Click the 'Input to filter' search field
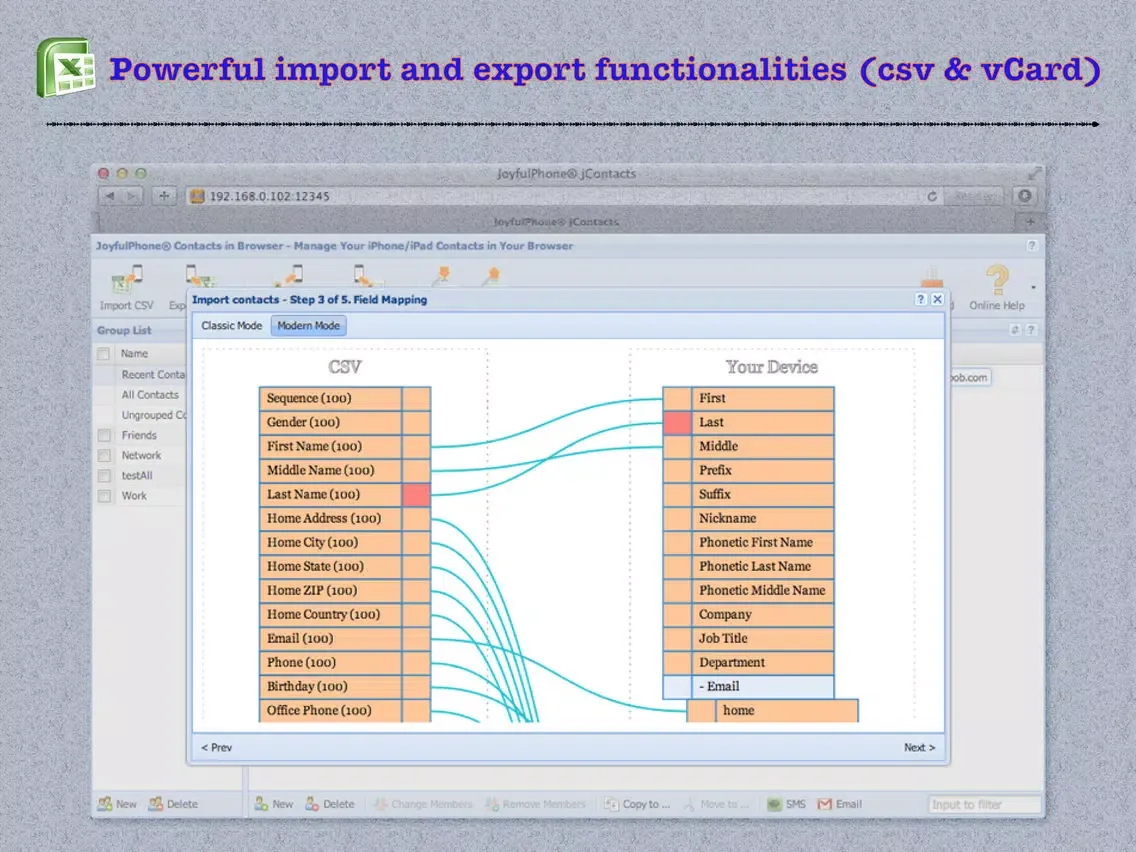 tap(984, 804)
